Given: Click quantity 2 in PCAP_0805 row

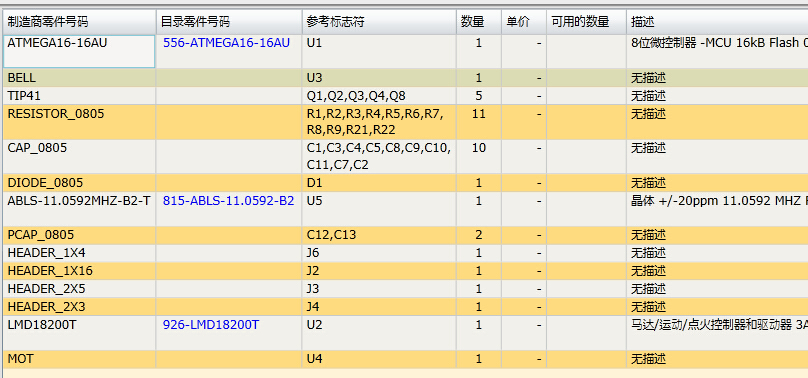Looking at the screenshot, I should coord(479,235).
